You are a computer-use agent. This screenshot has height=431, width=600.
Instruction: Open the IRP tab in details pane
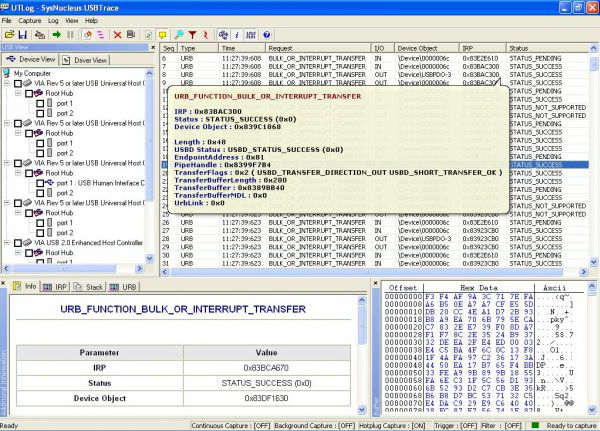tap(57, 286)
